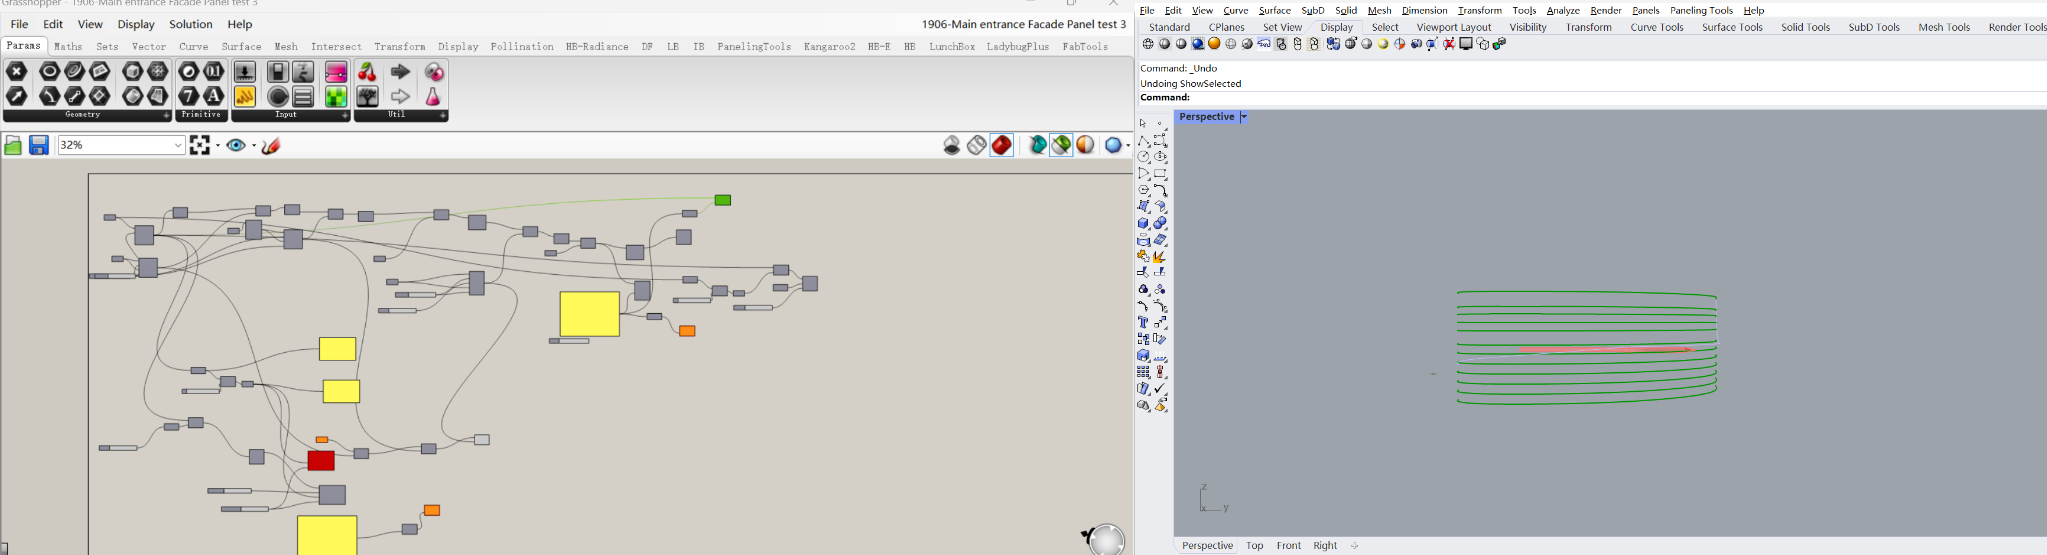Open Grasshopper Solution menu
Viewport: 2047px width, 555px height.
click(190, 24)
